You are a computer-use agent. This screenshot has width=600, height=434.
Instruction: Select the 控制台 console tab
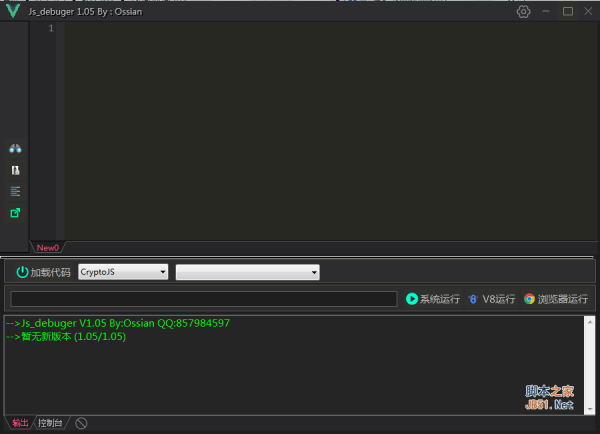pyautogui.click(x=50, y=423)
